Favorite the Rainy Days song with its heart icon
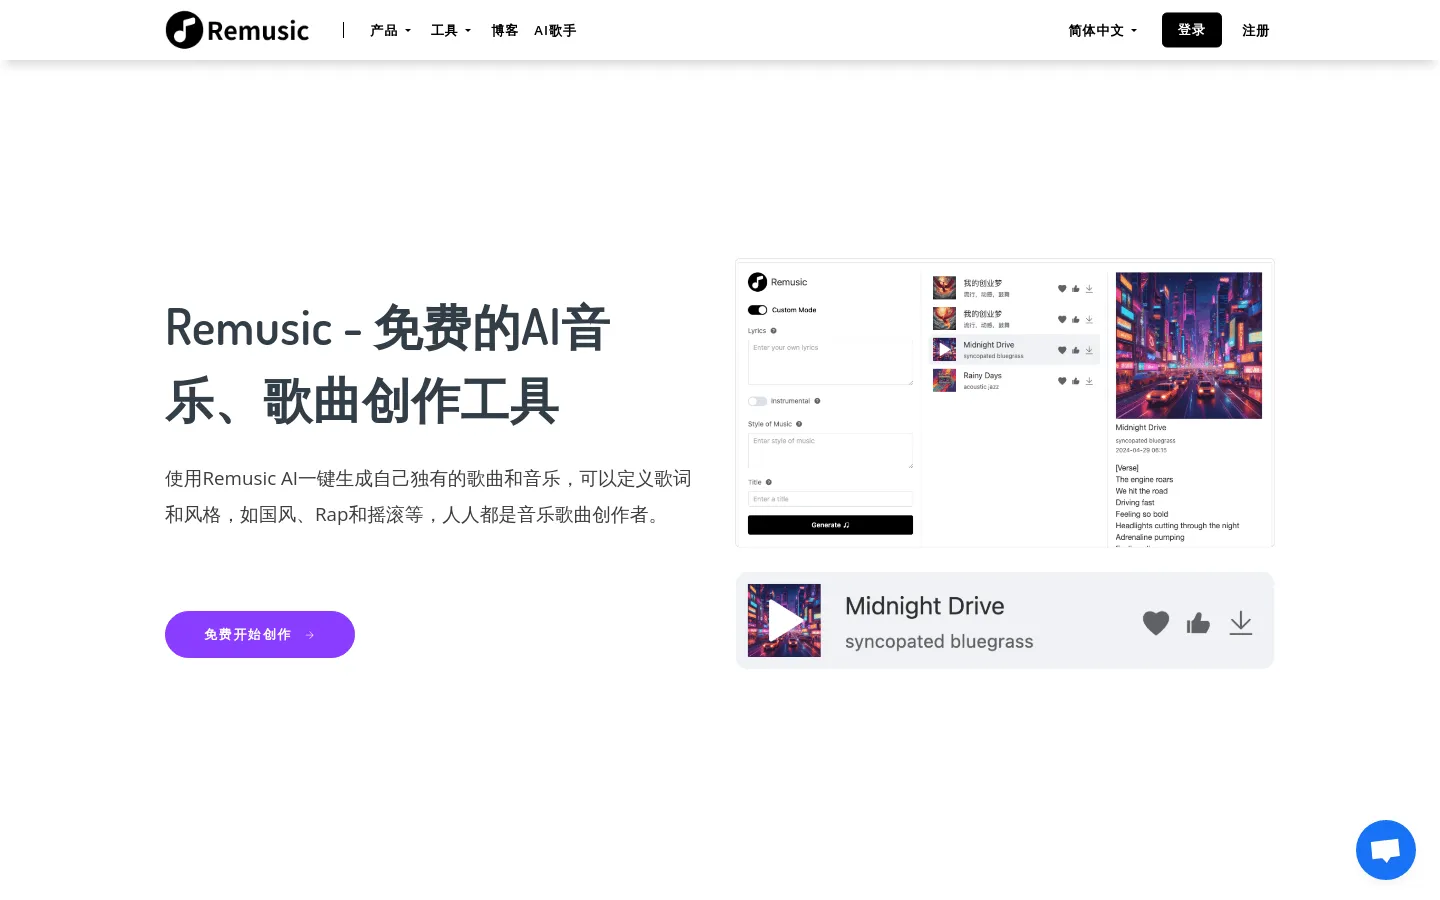The width and height of the screenshot is (1440, 900). pyautogui.click(x=1062, y=381)
